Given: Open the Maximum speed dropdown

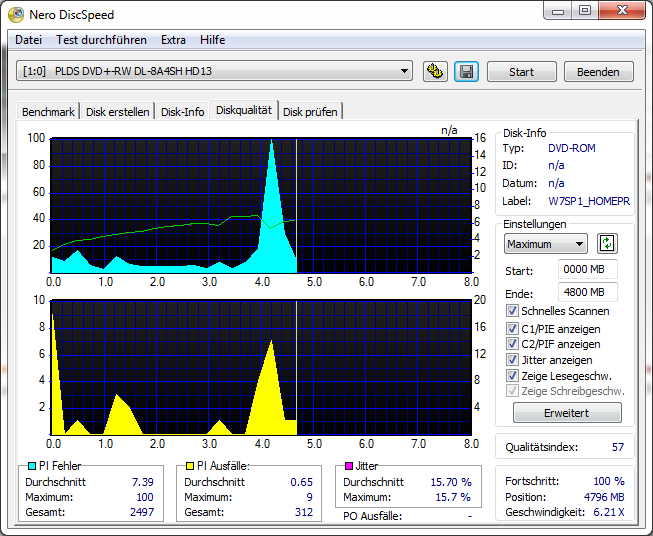Looking at the screenshot, I should click(x=546, y=244).
